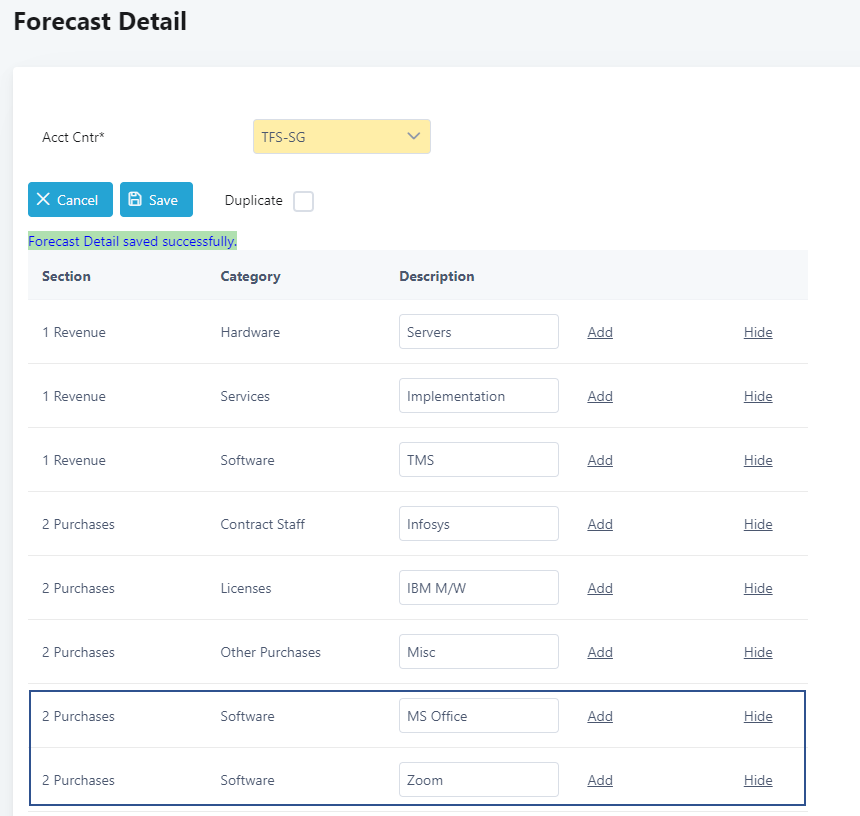Hide the Implementation services row
This screenshot has height=816, width=860.
[x=758, y=396]
